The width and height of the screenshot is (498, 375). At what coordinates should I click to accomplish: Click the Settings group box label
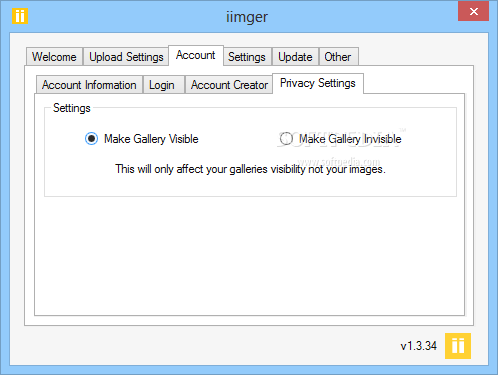[72, 108]
